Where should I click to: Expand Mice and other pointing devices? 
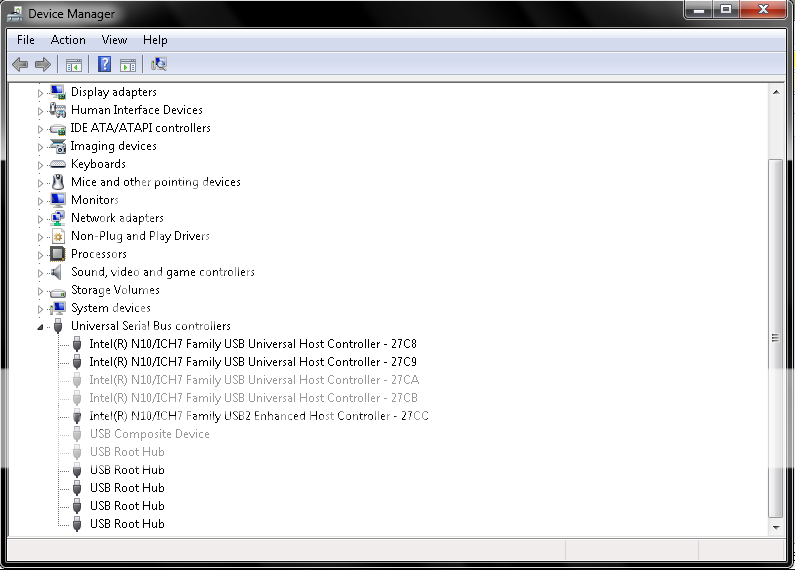tap(41, 182)
